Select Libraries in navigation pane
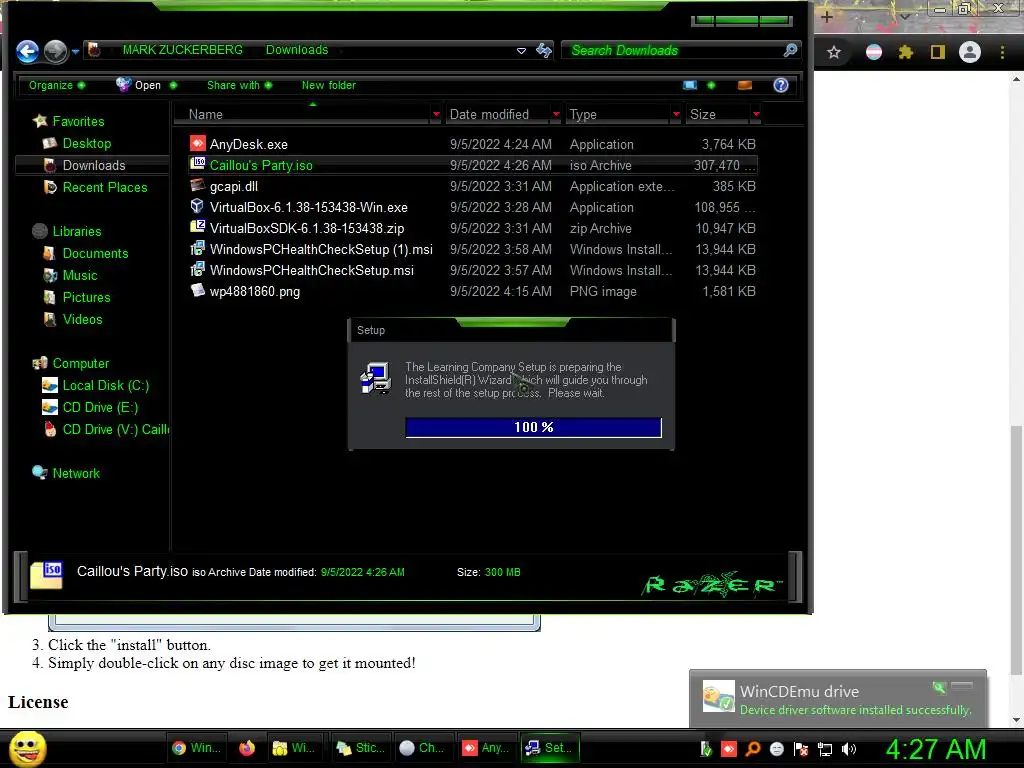The width and height of the screenshot is (1024, 768). pos(76,231)
